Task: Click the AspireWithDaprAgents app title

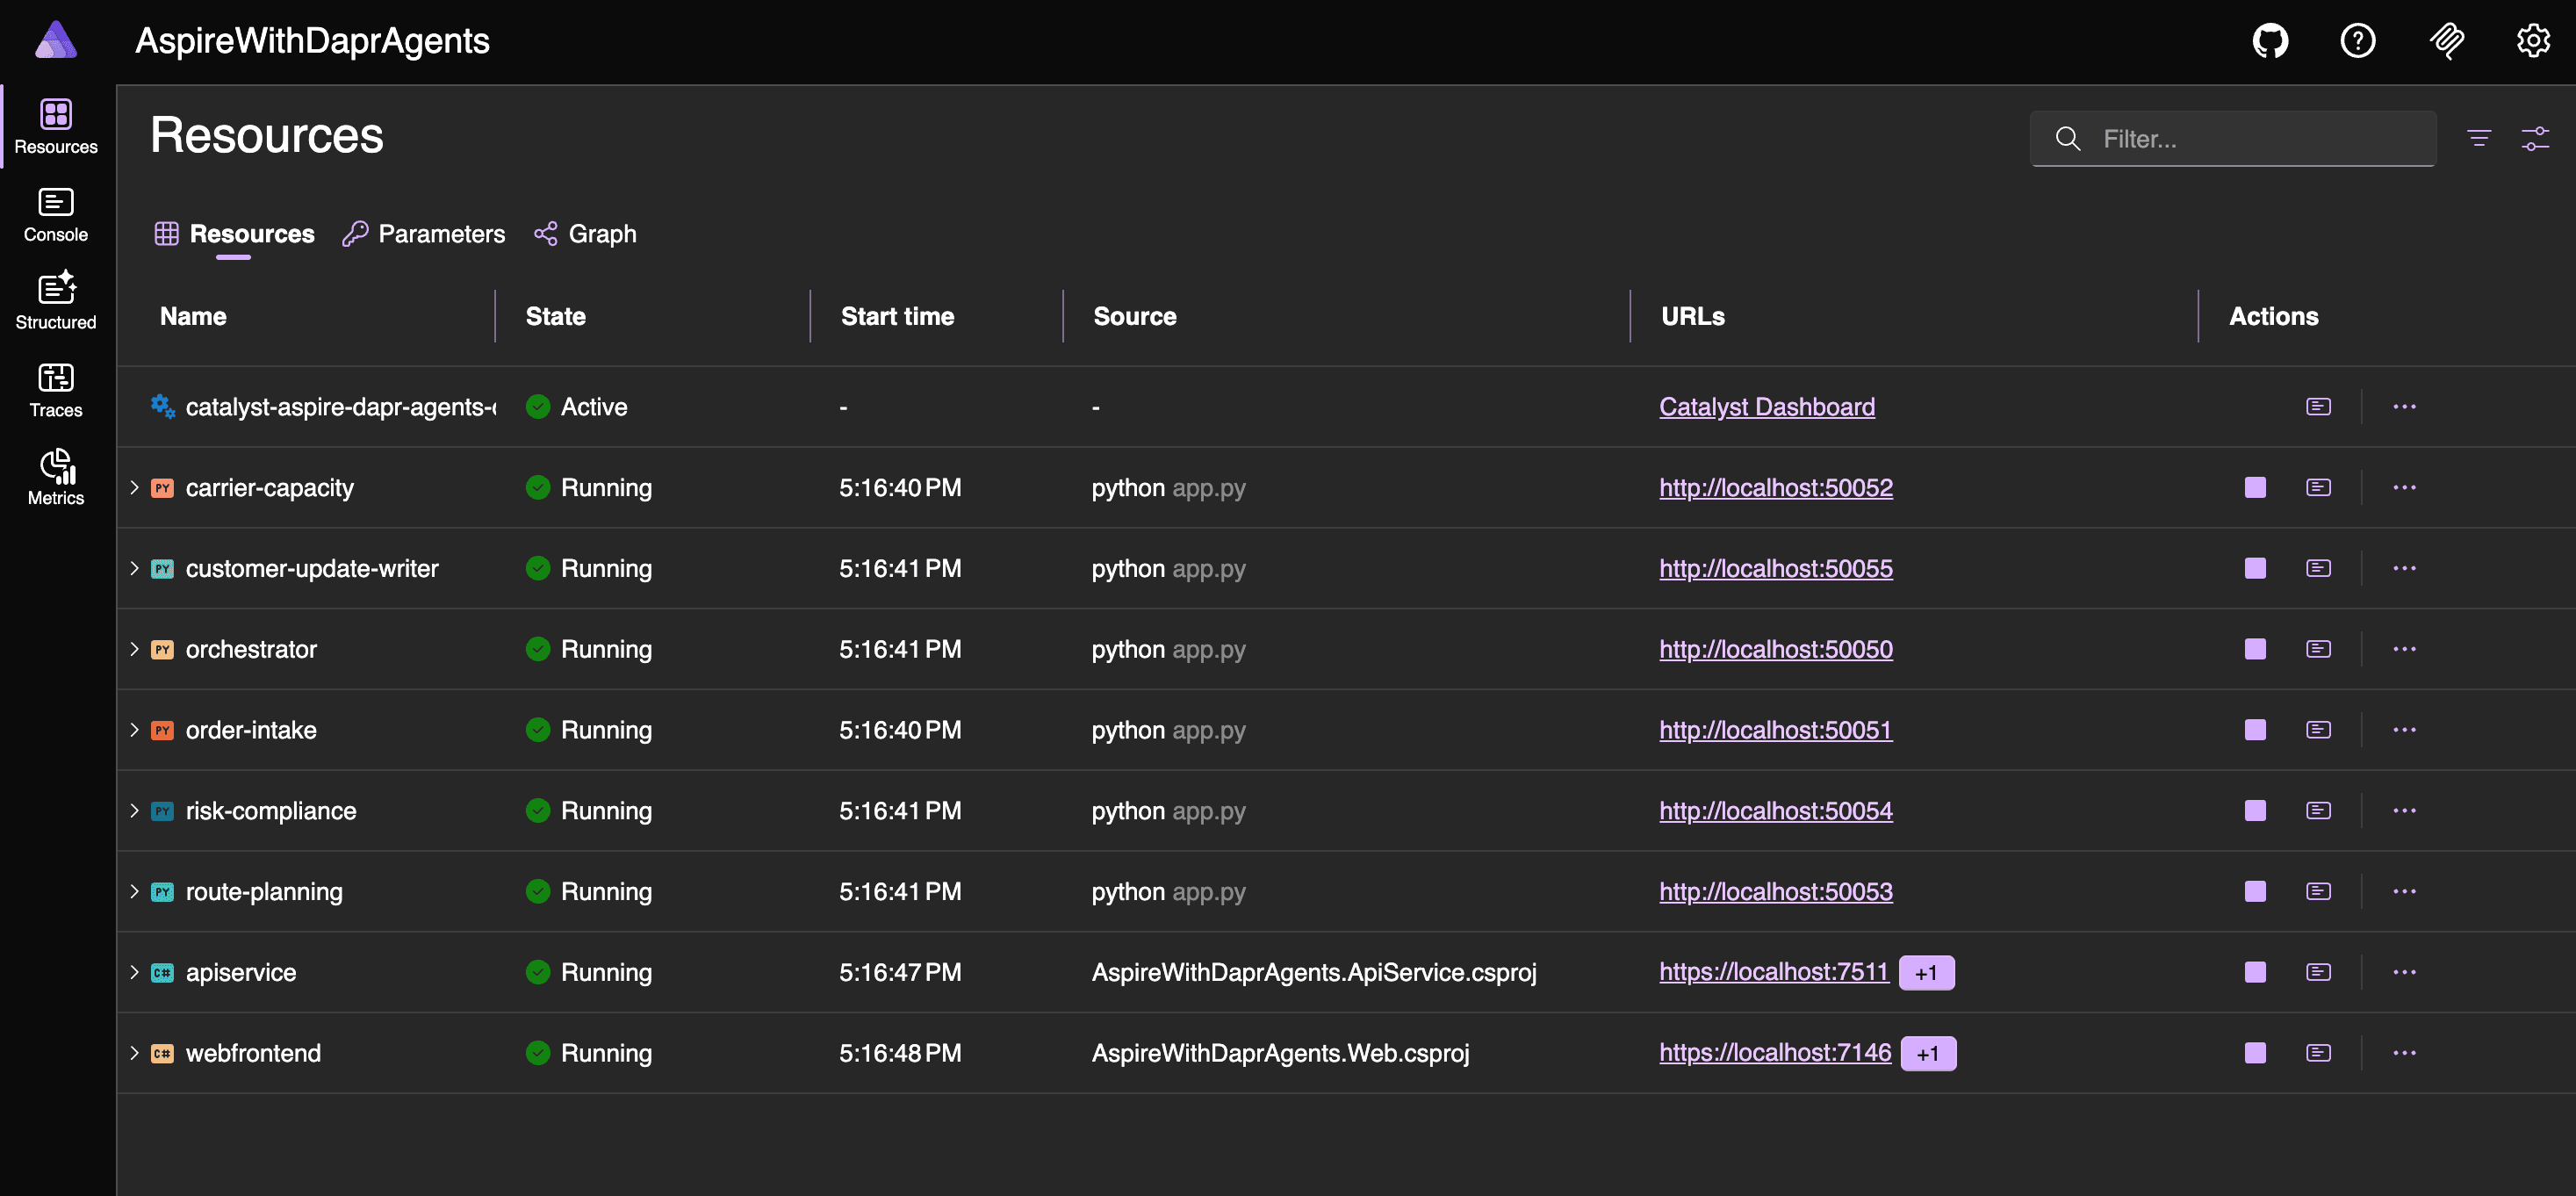Action: pyautogui.click(x=312, y=41)
